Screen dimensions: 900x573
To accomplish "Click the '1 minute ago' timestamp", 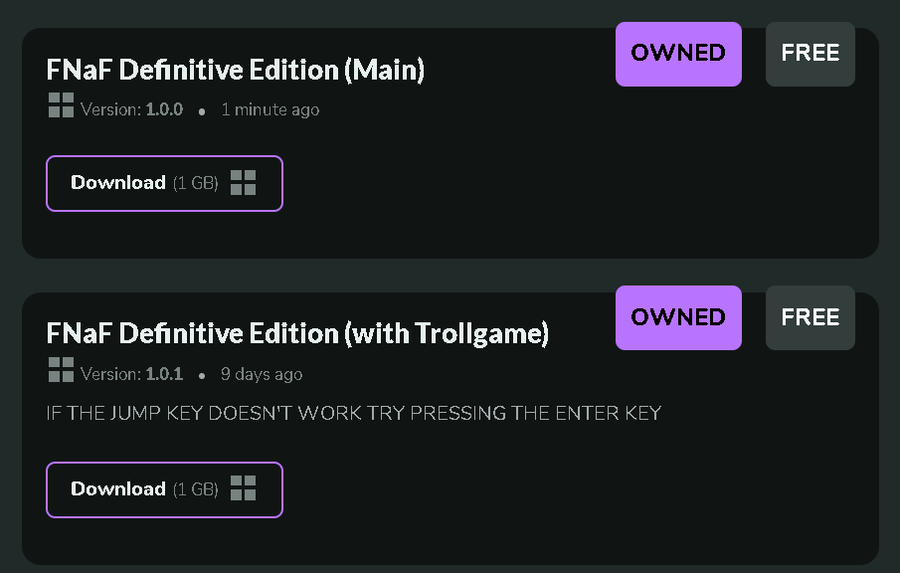I will [270, 109].
